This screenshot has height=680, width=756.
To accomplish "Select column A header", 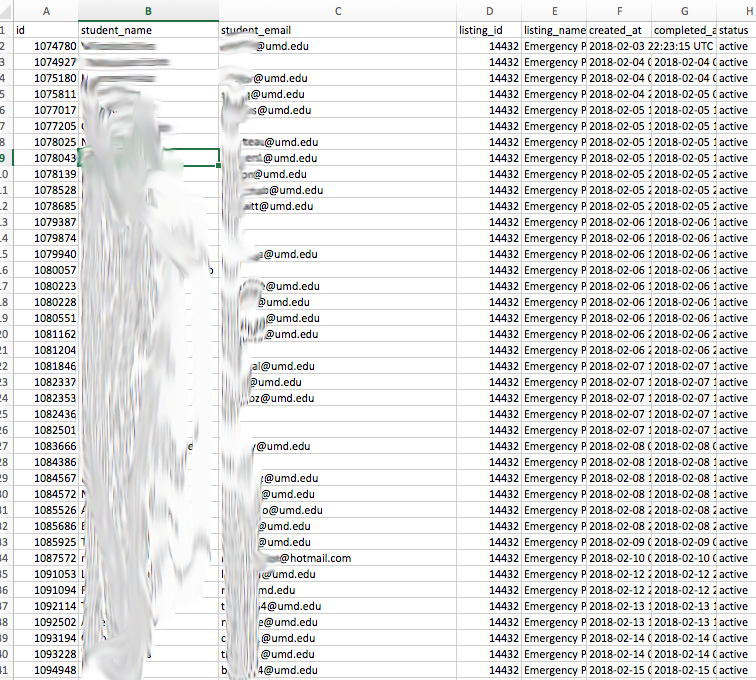I will pyautogui.click(x=47, y=11).
